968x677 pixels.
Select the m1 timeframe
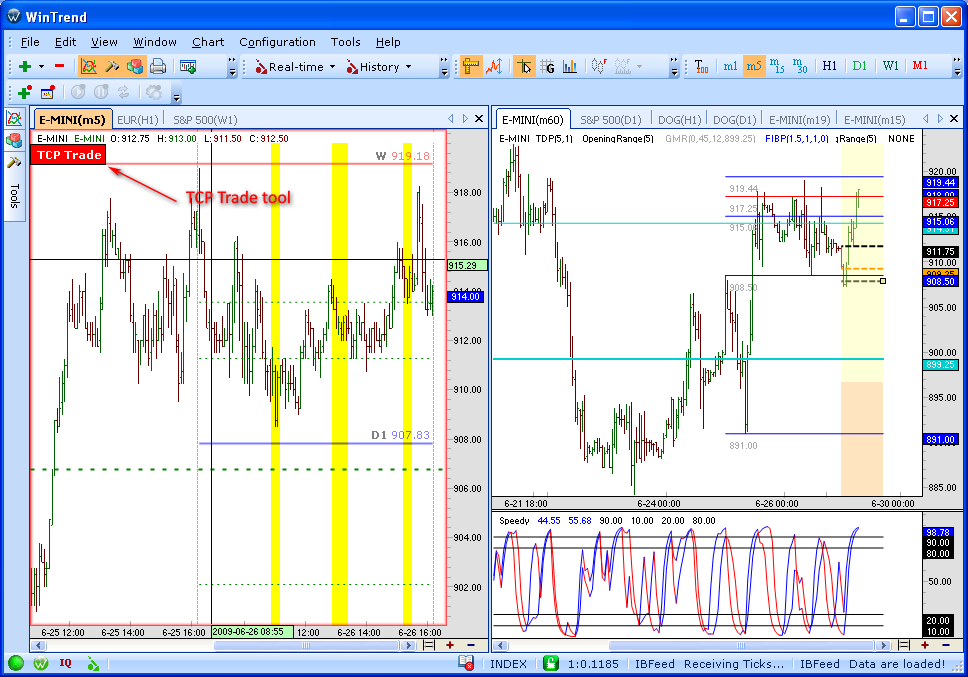[x=730, y=66]
